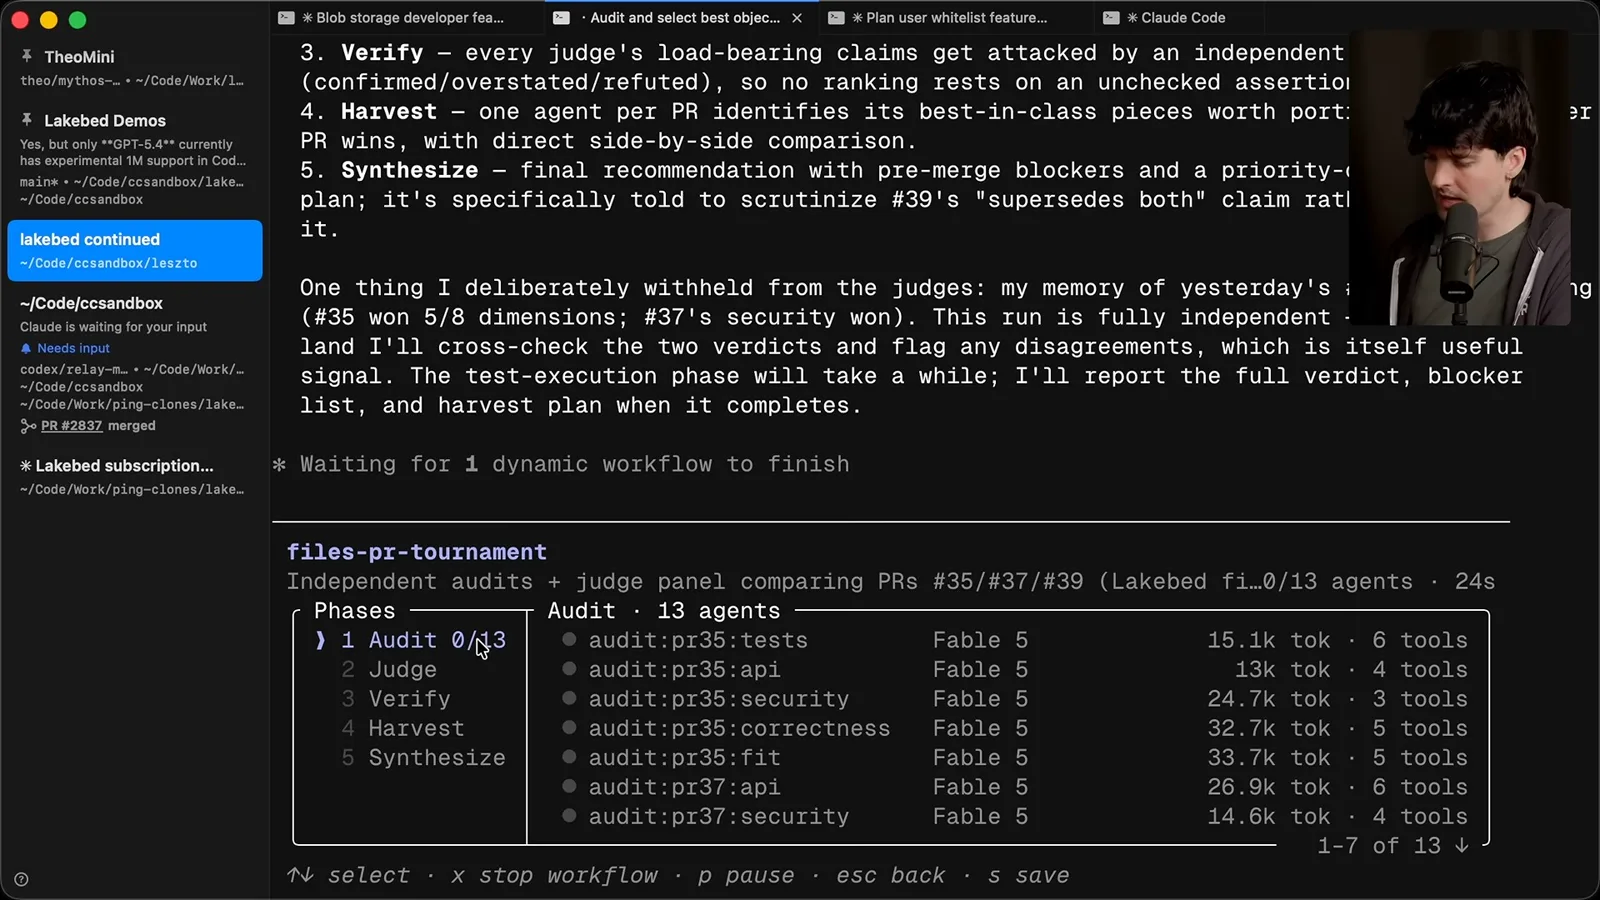Click terminal icon on Plan user whitelist tab
Image resolution: width=1600 pixels, height=900 pixels.
coord(836,17)
